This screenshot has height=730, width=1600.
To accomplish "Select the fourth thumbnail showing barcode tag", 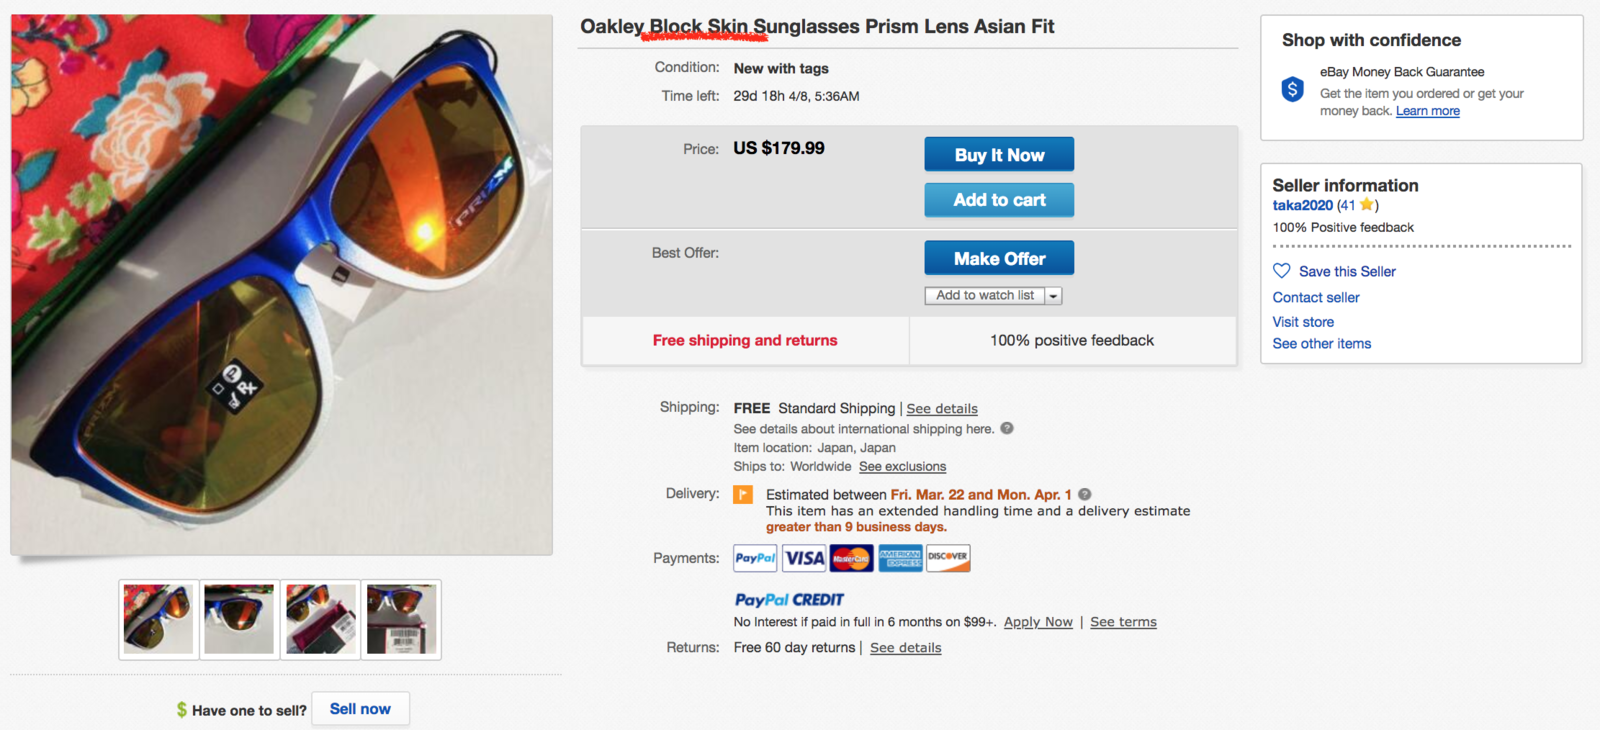I will point(401,620).
